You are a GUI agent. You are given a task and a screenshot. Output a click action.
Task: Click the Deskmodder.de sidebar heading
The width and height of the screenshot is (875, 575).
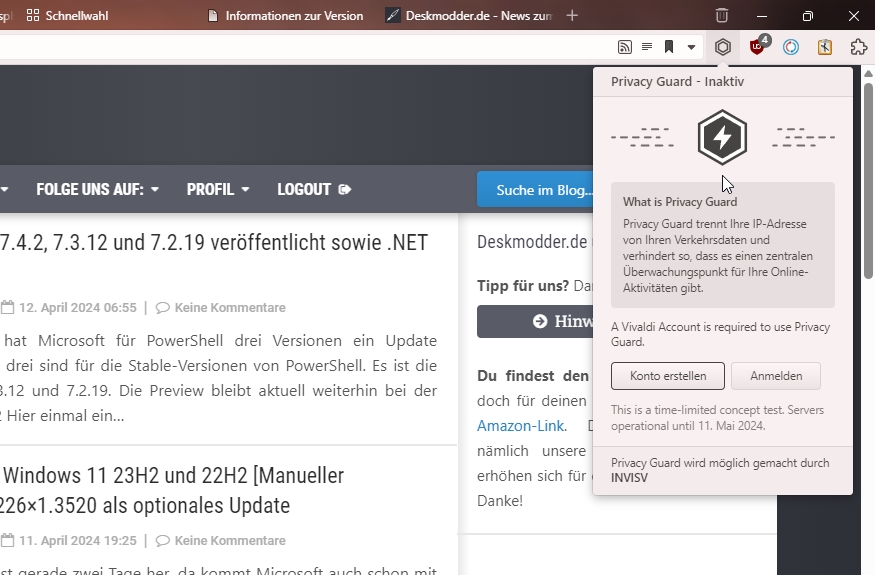[532, 242]
